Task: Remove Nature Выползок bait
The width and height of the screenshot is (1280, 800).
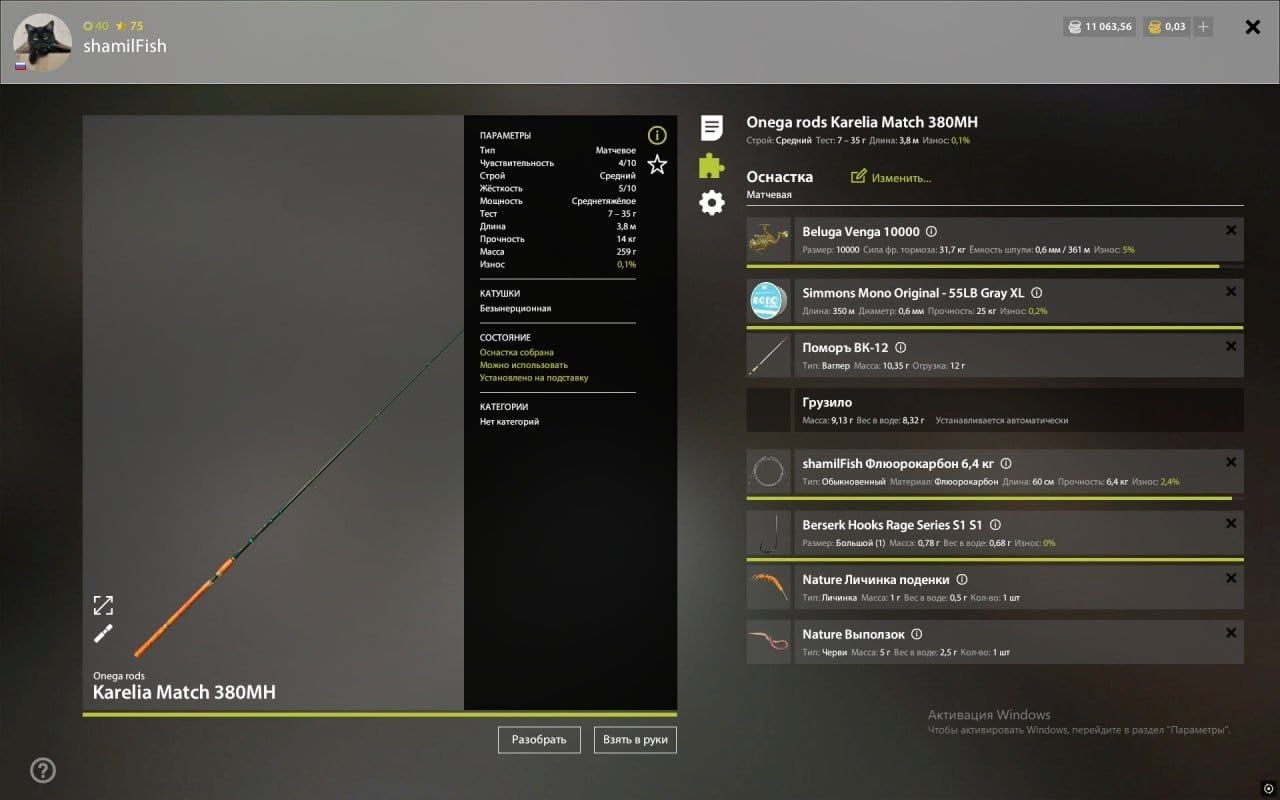Action: pos(1231,633)
